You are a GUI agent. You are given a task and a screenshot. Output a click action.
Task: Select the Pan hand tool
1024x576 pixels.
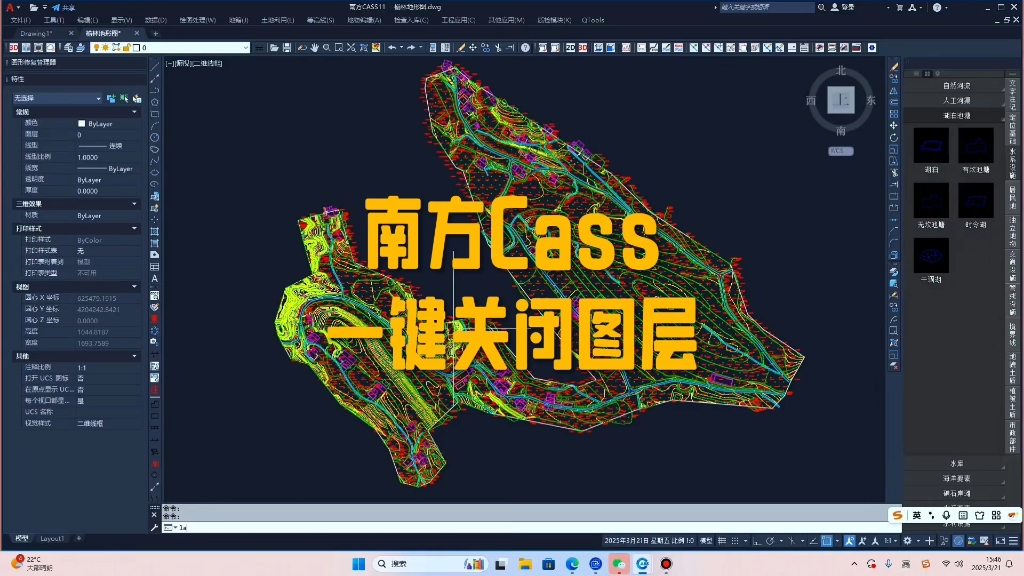(x=314, y=48)
